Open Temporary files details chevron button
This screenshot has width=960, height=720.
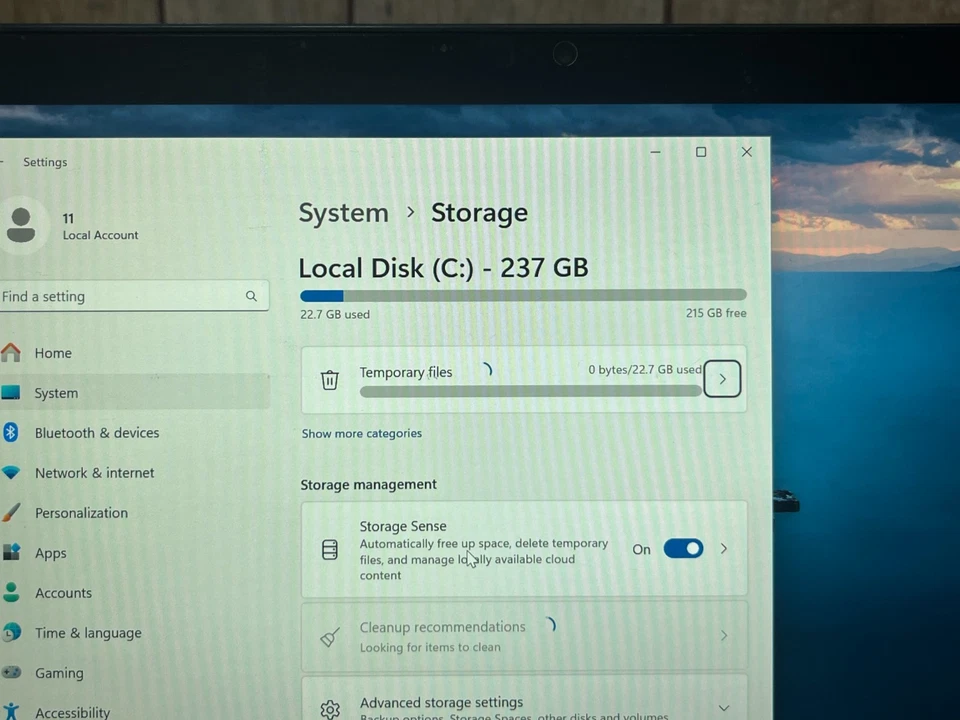click(x=722, y=379)
